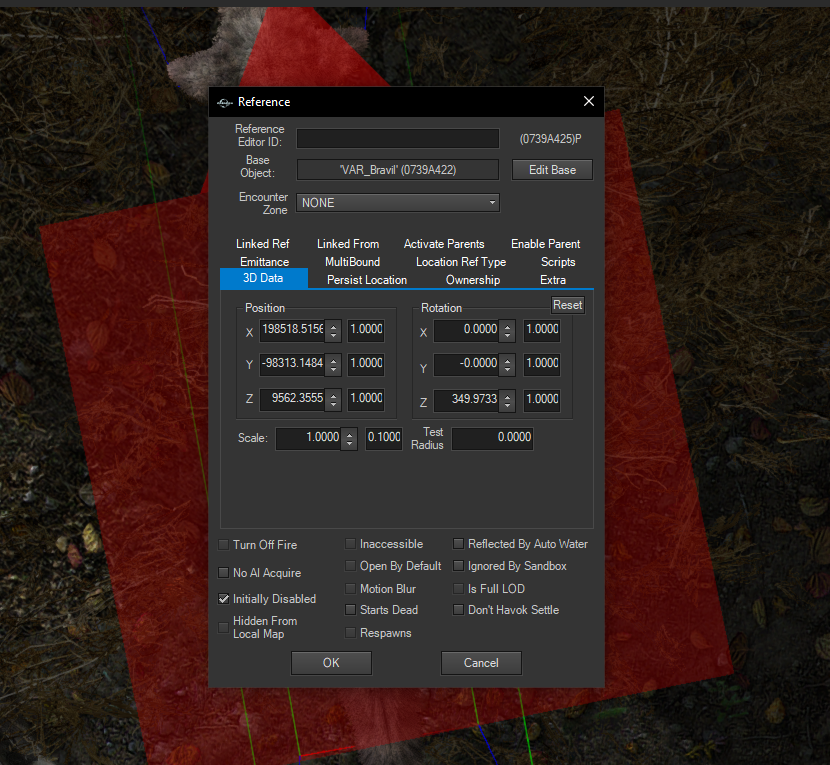Click Position Y value field

292,363
